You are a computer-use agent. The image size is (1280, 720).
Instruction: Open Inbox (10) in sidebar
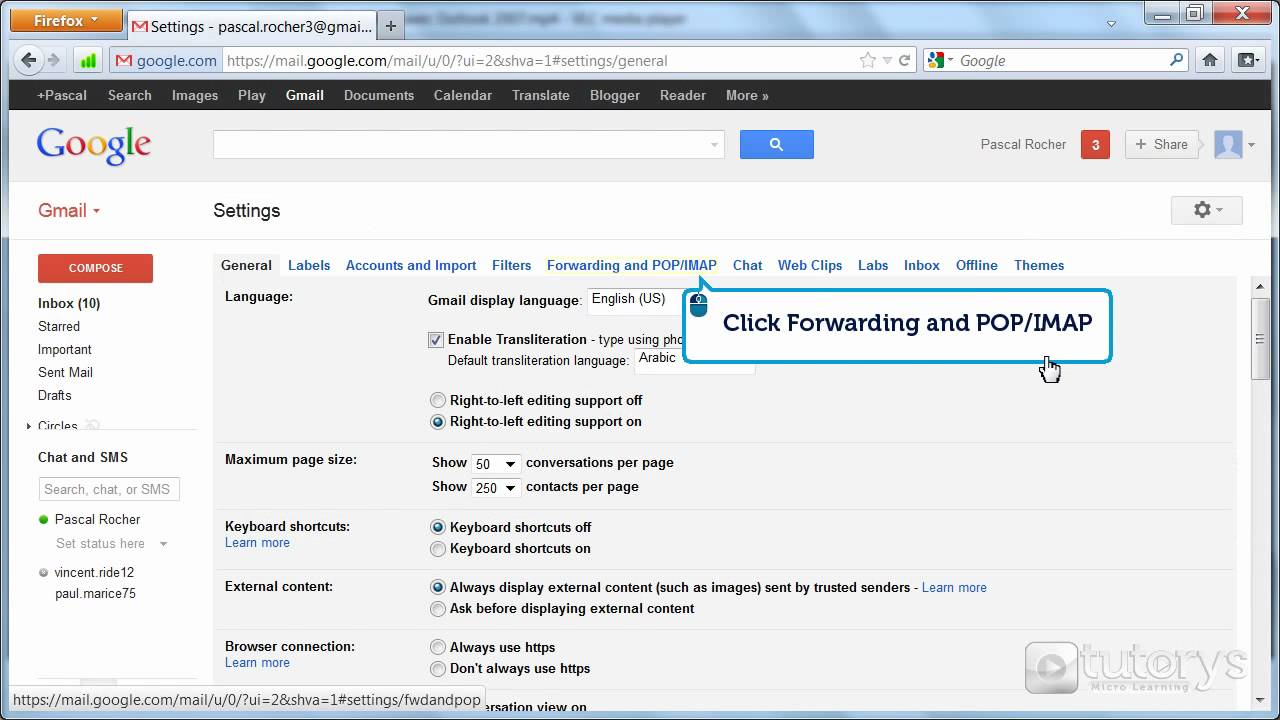(69, 303)
